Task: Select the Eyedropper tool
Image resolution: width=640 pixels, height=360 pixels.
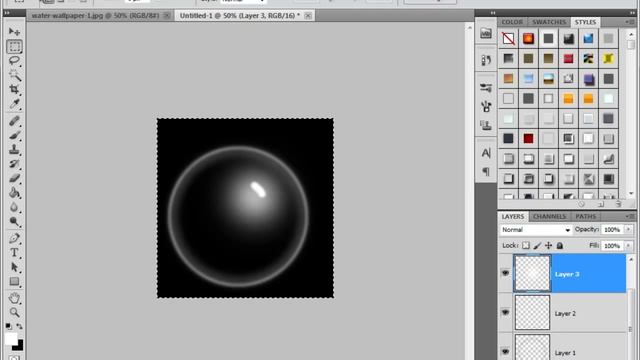Action: click(x=14, y=104)
